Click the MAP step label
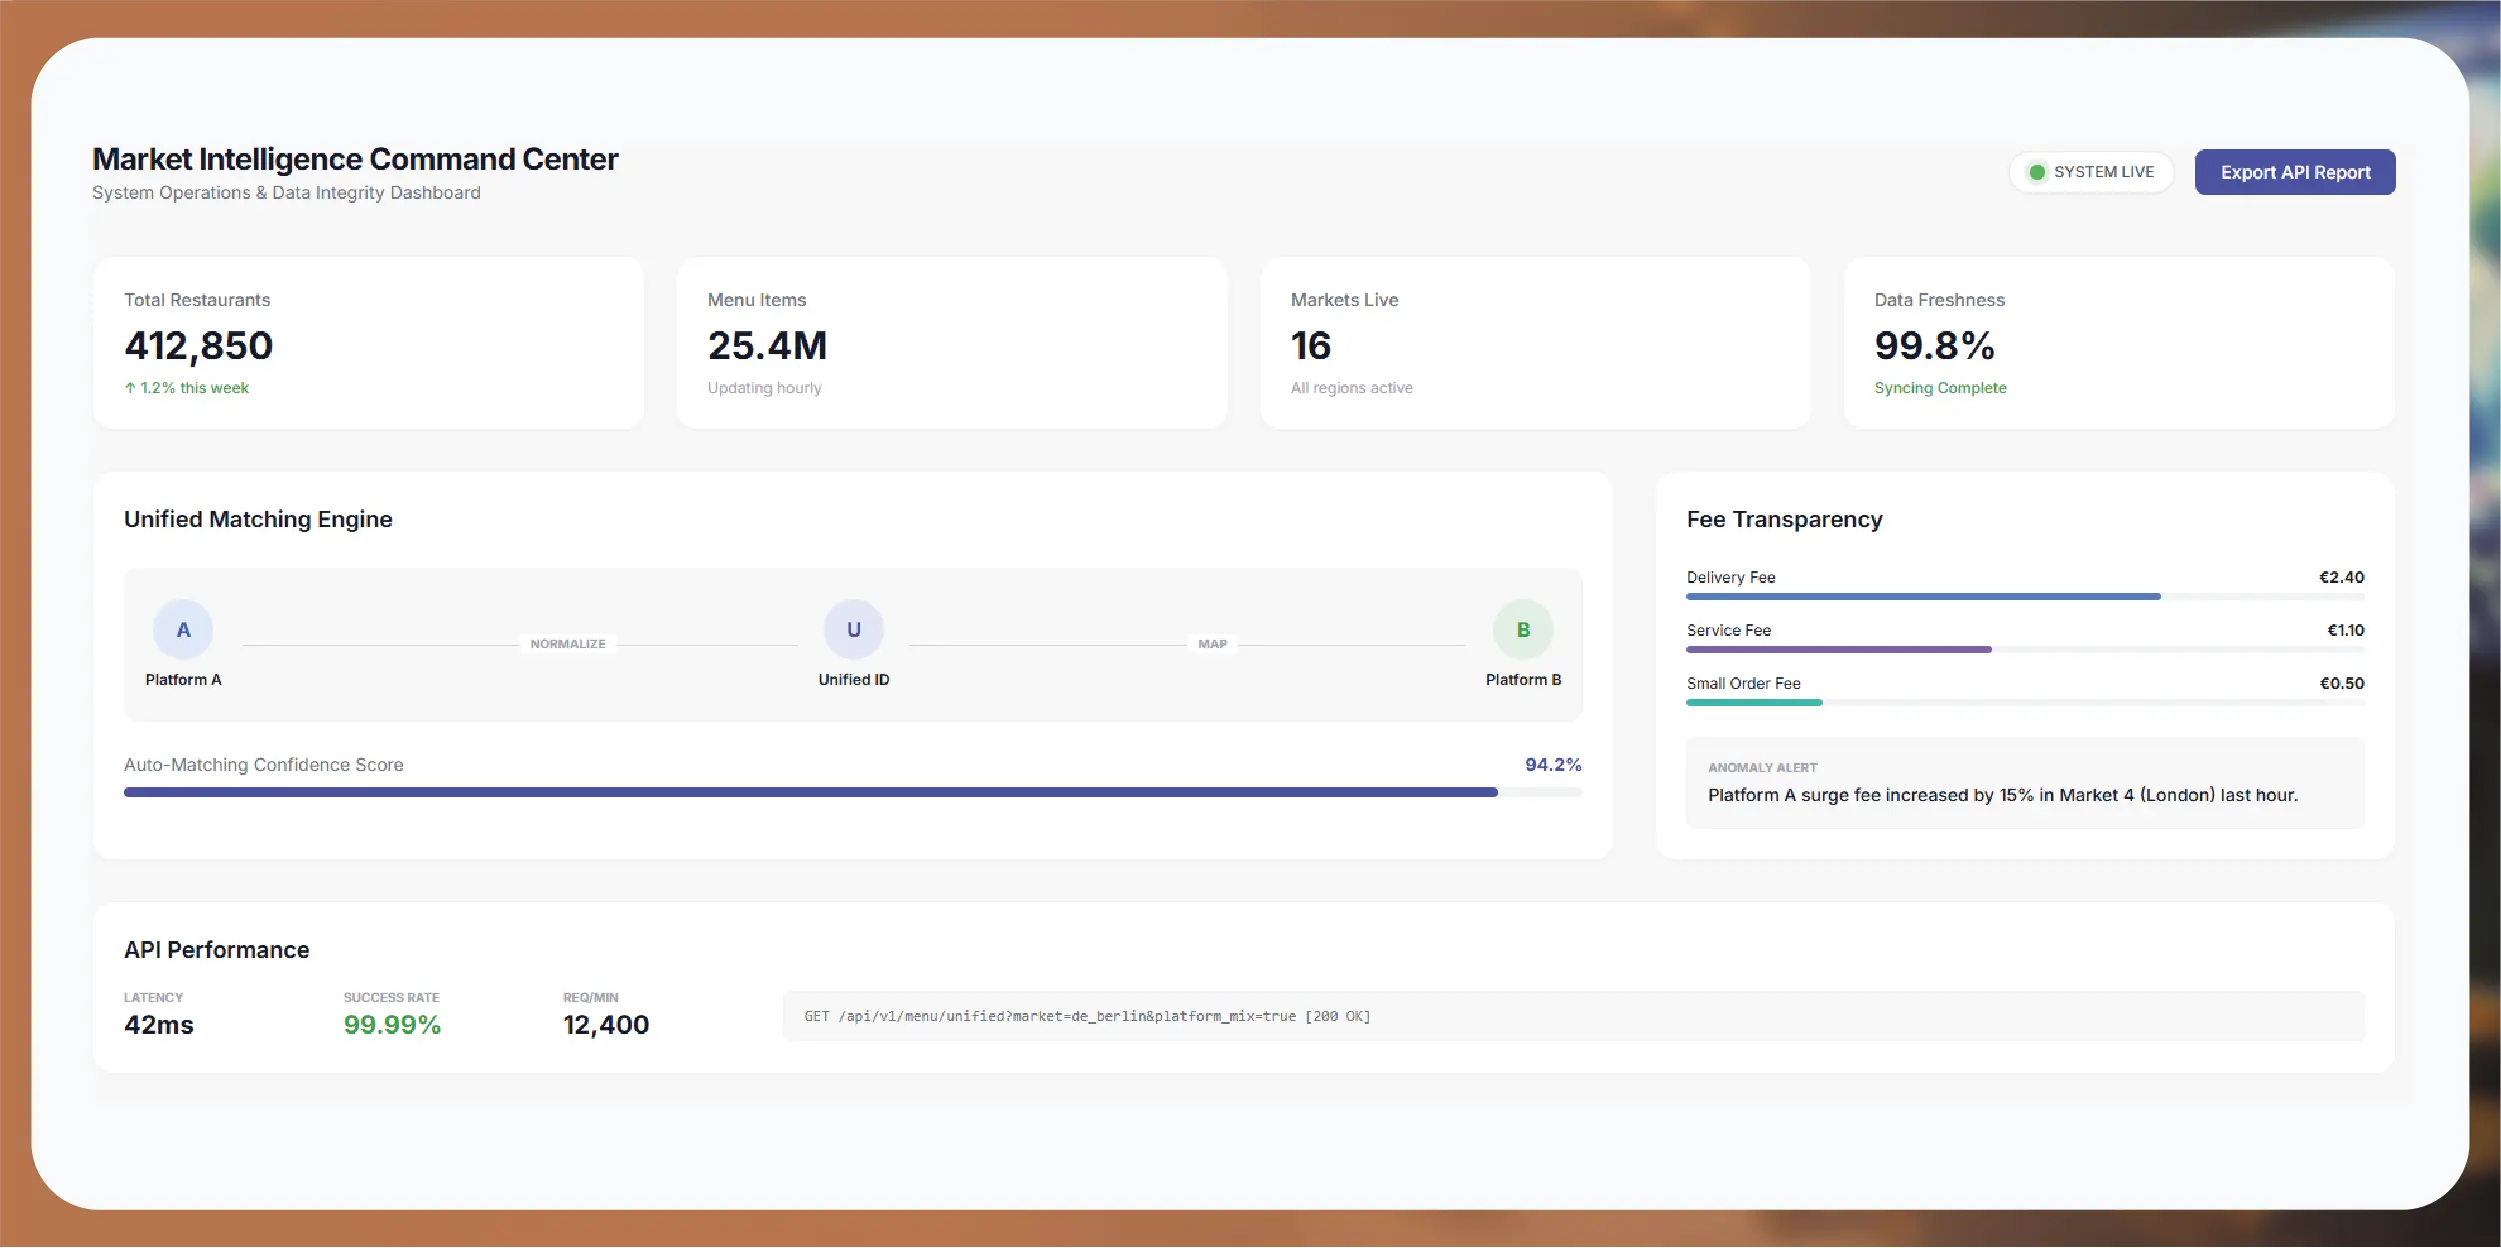 [1212, 644]
